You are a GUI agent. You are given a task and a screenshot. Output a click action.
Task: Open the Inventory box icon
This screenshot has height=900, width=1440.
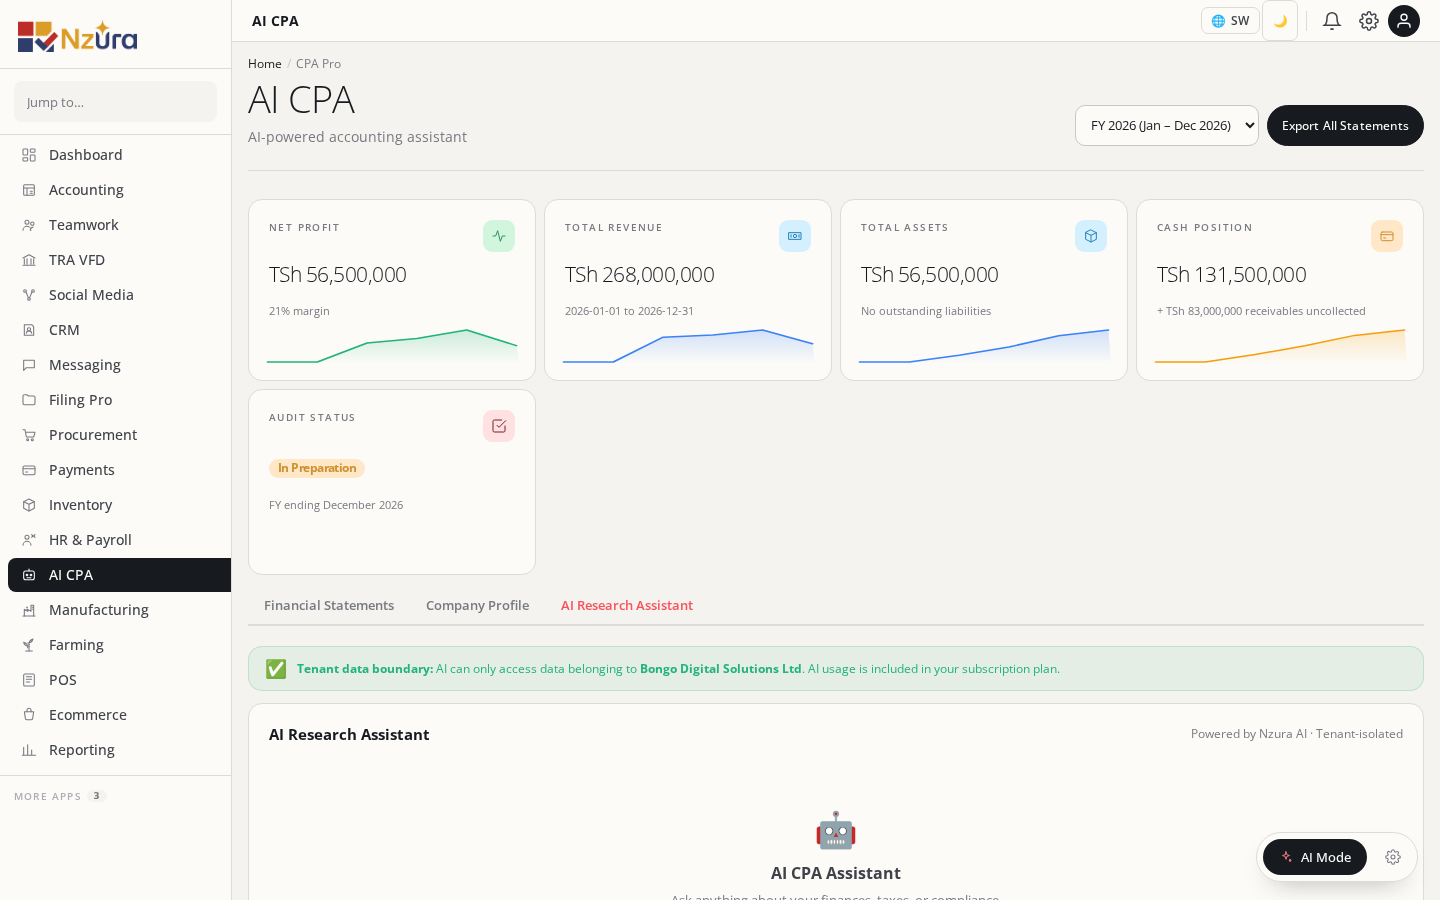point(29,505)
